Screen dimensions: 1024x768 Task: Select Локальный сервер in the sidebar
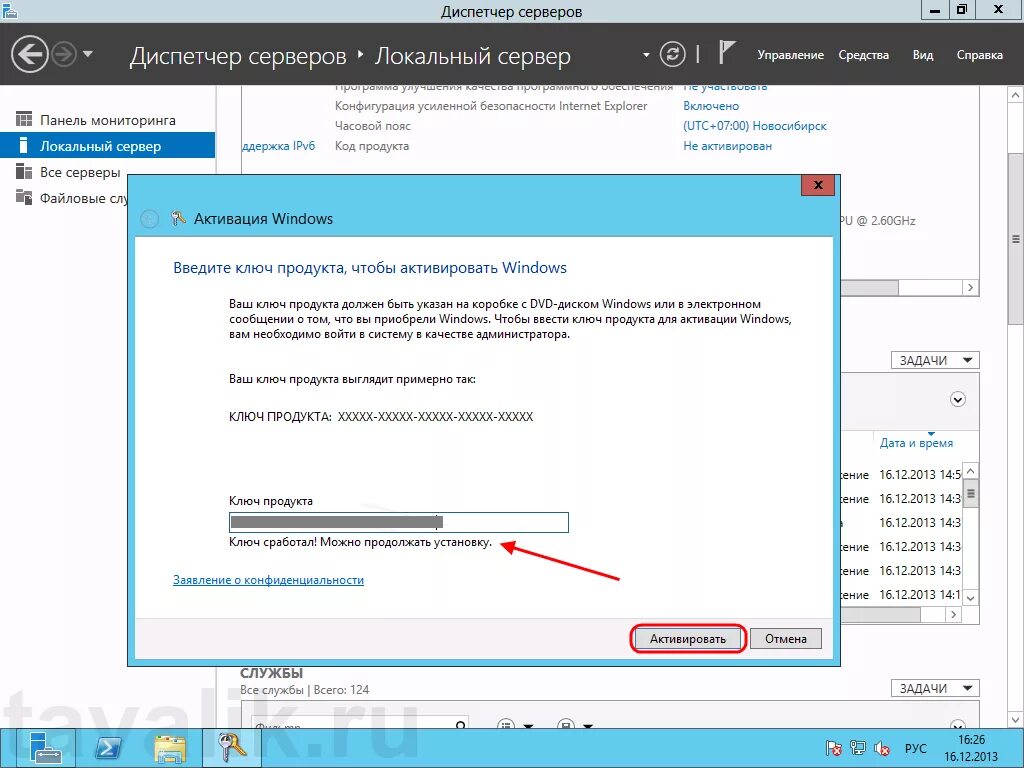[108, 146]
